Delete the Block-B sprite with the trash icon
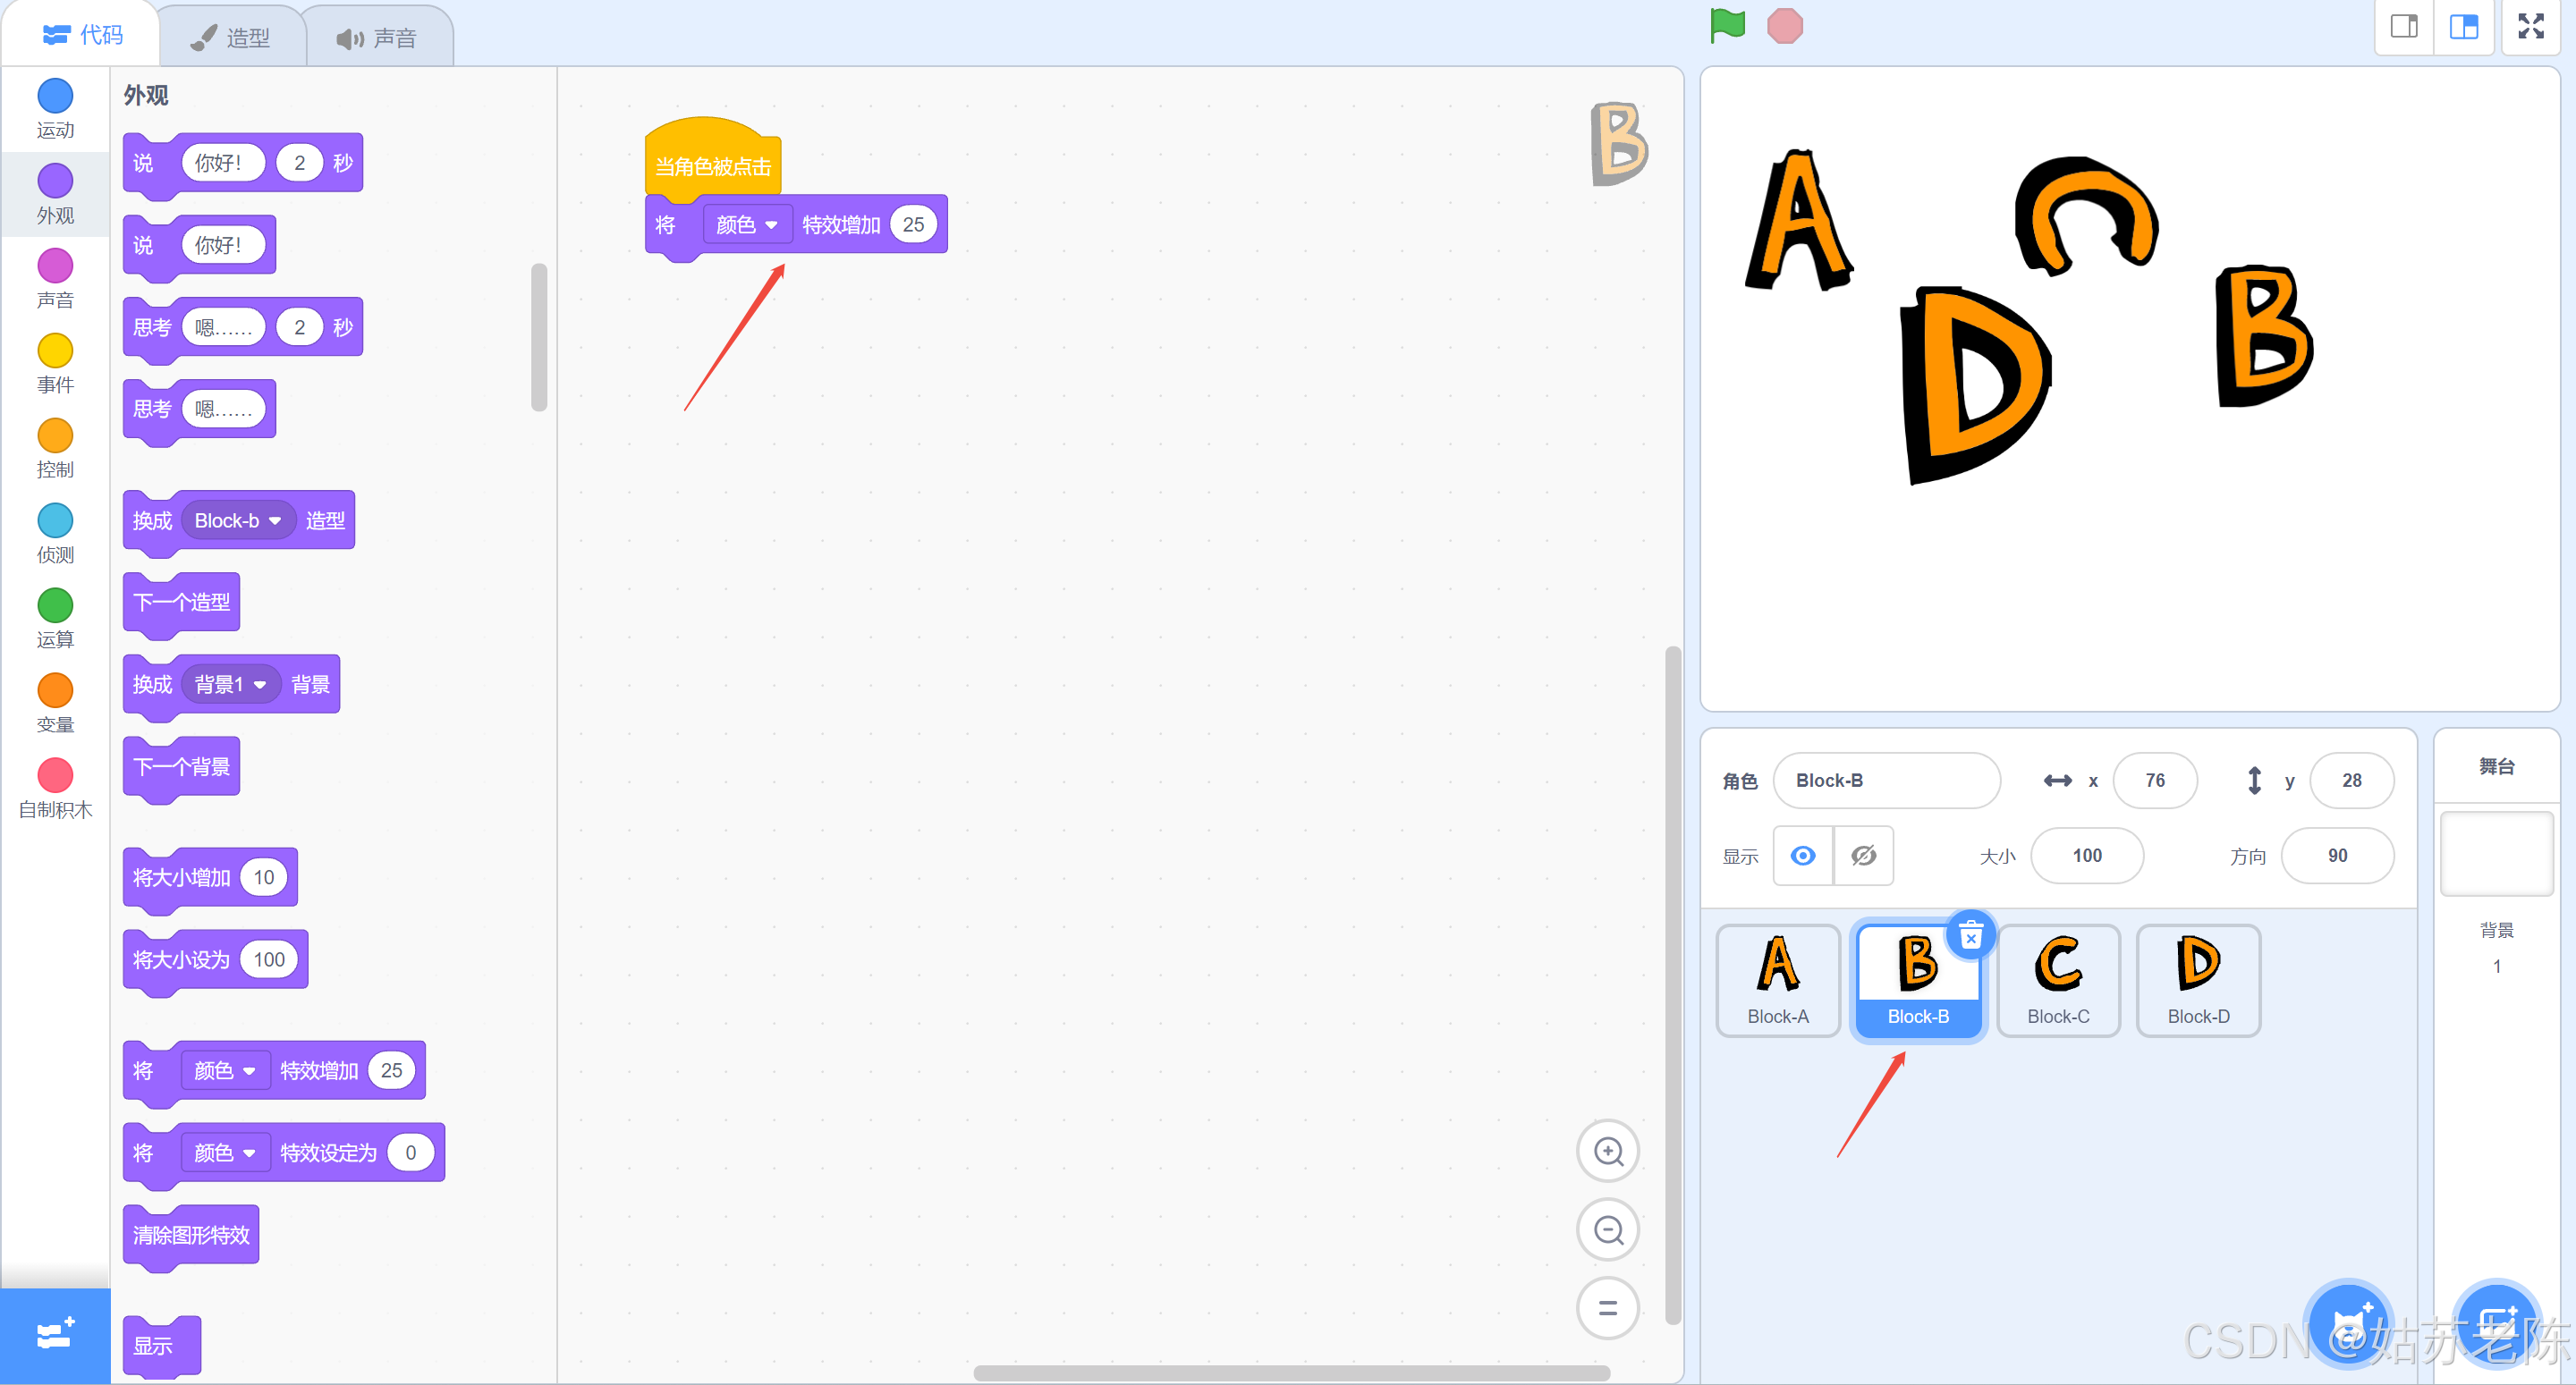The width and height of the screenshot is (2576, 1385). pyautogui.click(x=1970, y=937)
